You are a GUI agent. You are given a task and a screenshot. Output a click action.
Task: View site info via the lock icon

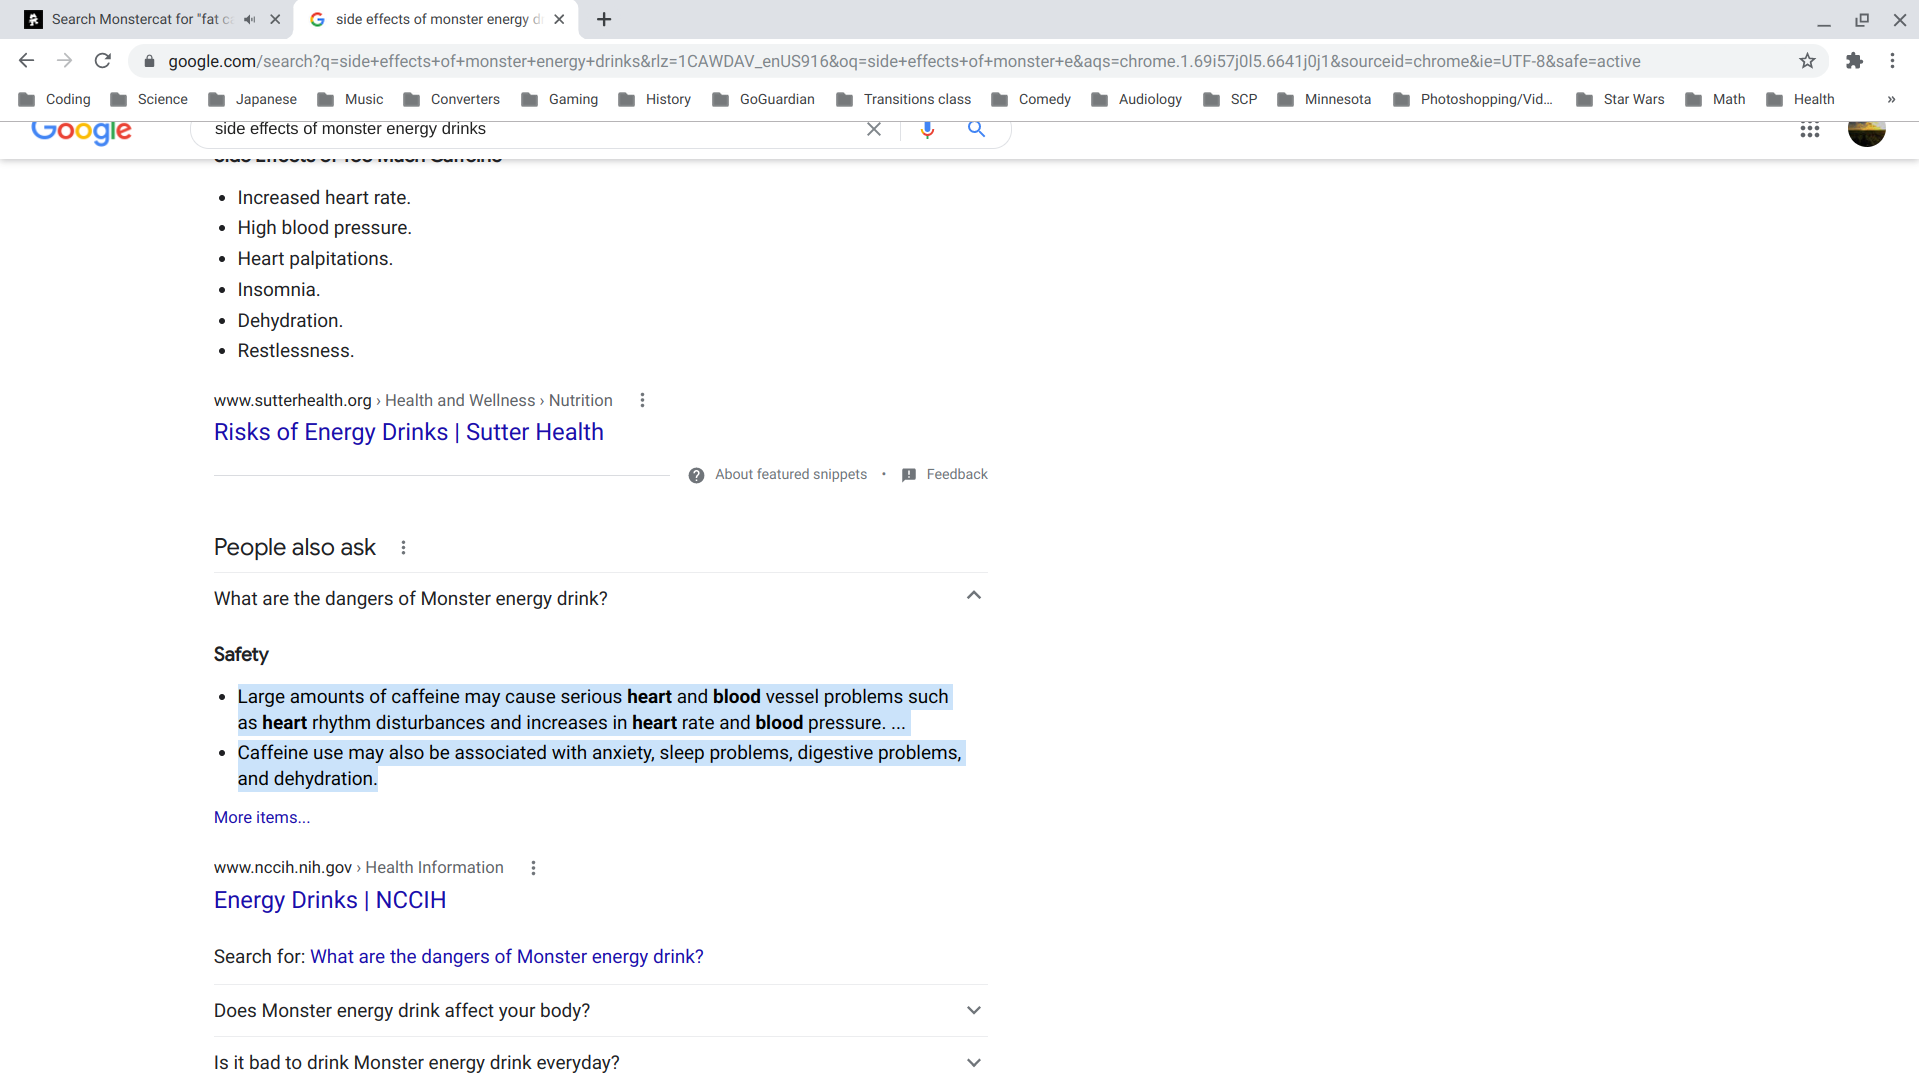[x=149, y=61]
